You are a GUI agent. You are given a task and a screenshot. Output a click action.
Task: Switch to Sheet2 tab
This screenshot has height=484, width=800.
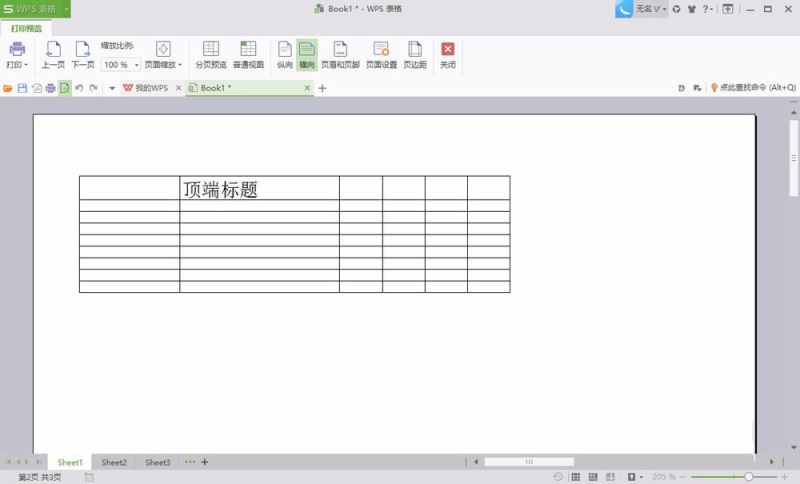[114, 462]
